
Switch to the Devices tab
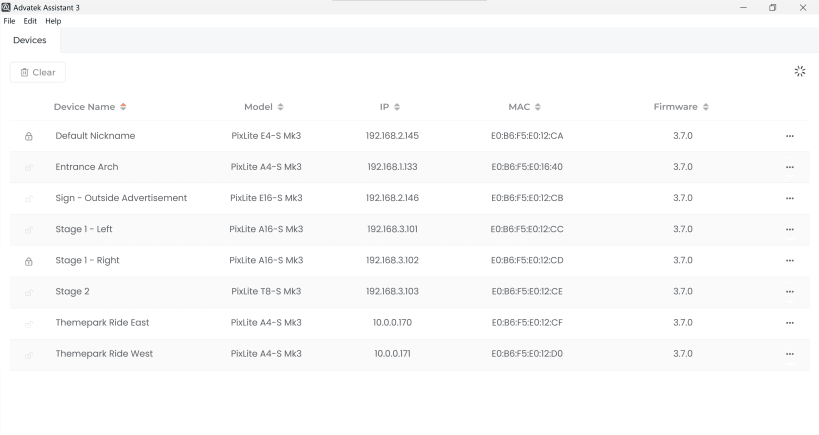point(30,40)
